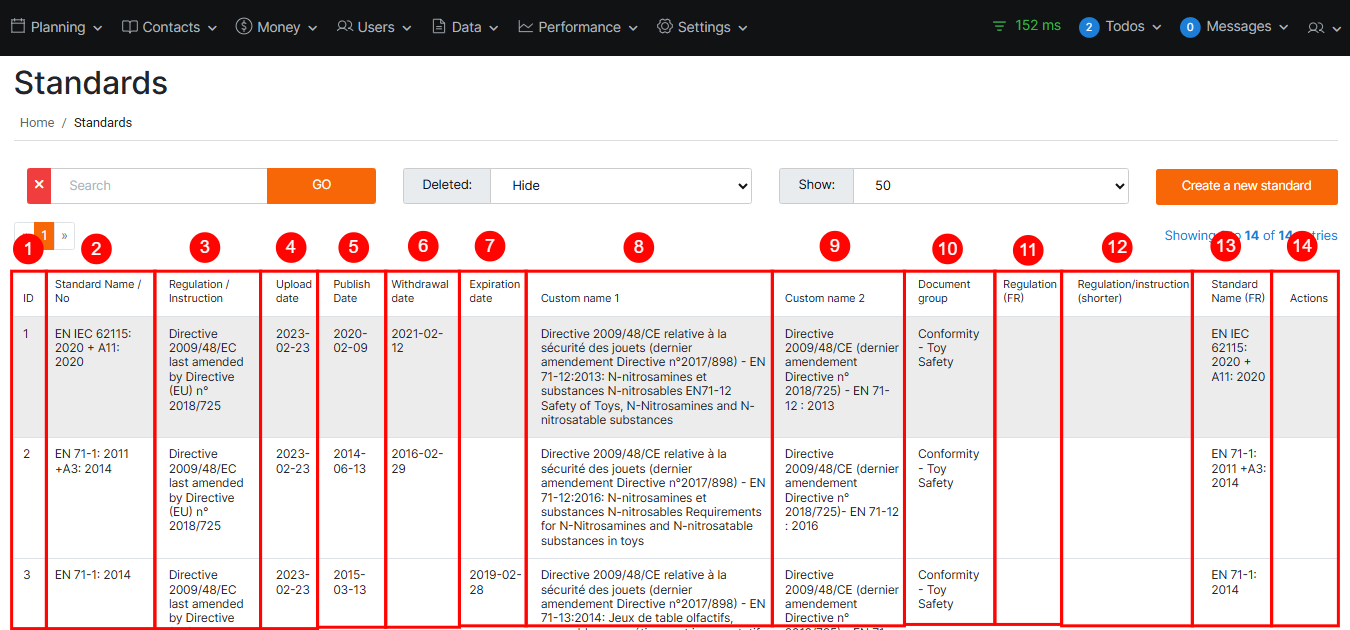Click Create a new standard button
Screen dimensions: 1350x630
coord(1246,186)
